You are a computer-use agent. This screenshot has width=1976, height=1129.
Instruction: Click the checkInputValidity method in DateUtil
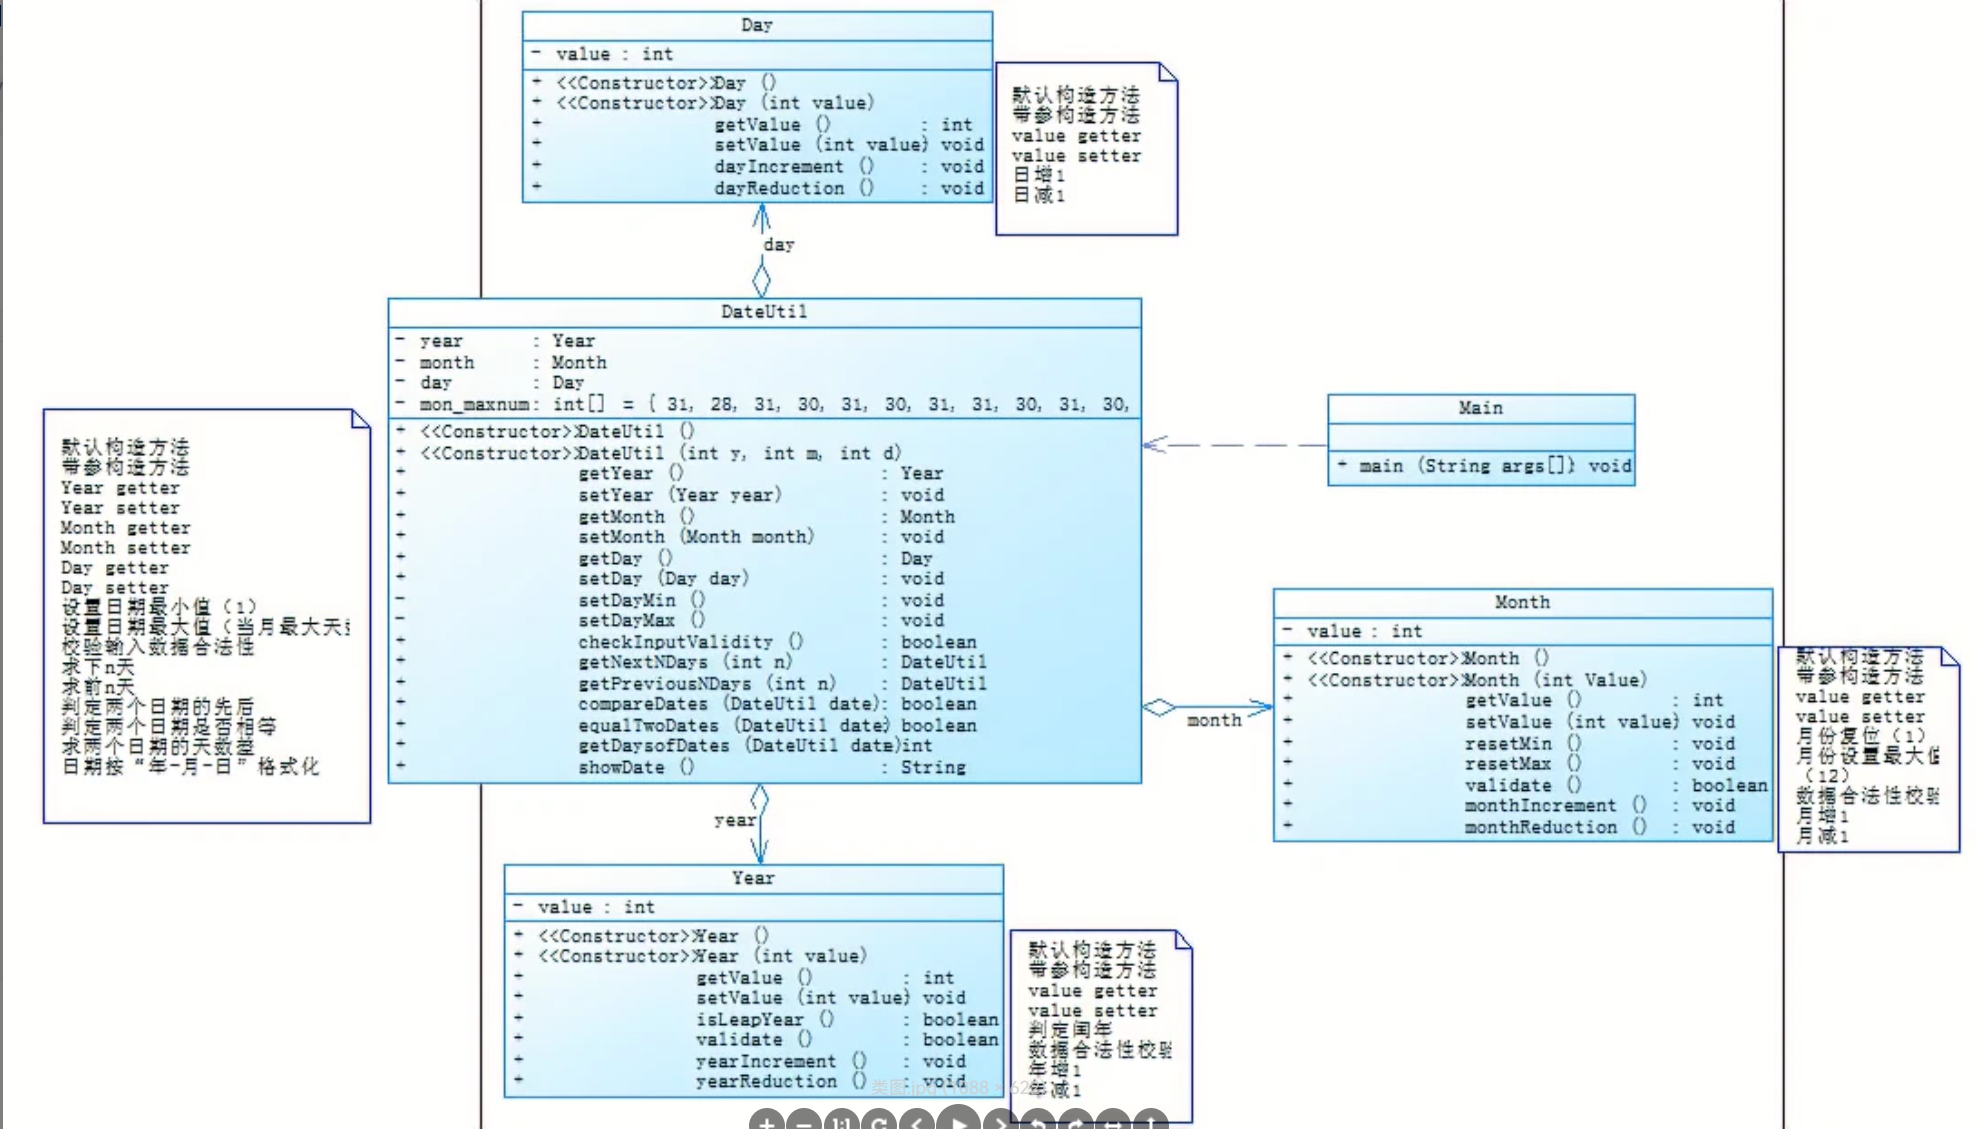pos(690,642)
